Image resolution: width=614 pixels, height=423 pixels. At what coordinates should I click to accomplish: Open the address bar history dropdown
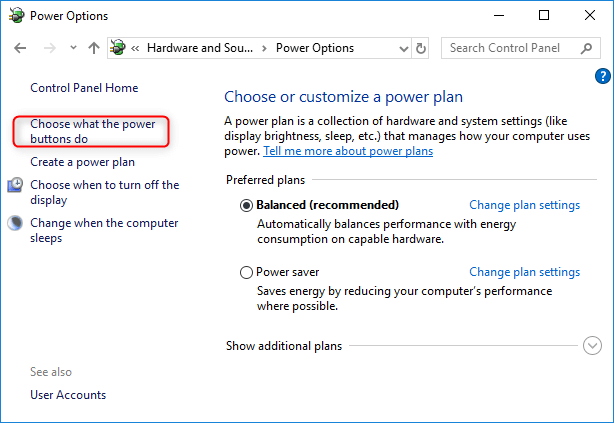tap(402, 48)
